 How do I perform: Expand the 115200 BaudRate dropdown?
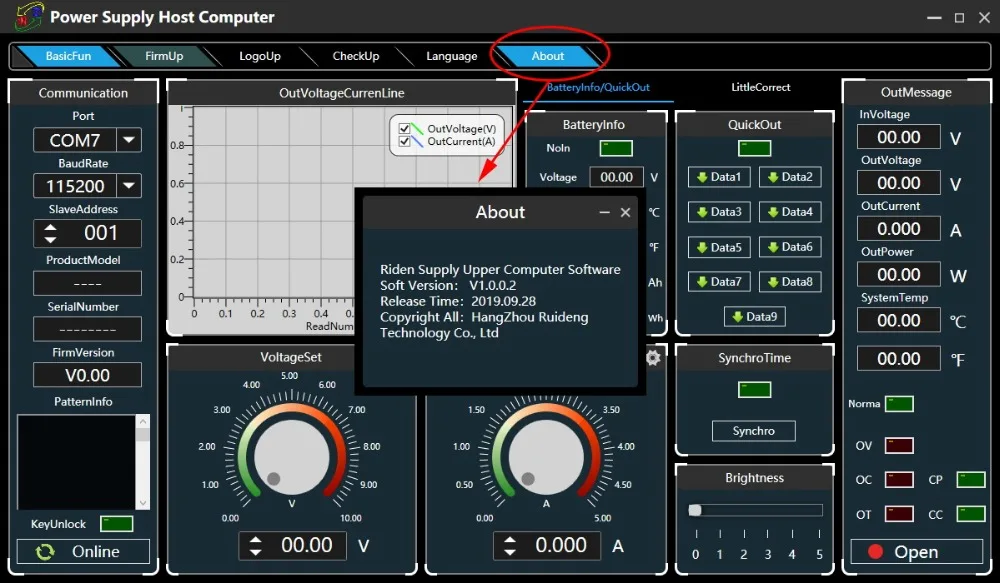click(129, 186)
